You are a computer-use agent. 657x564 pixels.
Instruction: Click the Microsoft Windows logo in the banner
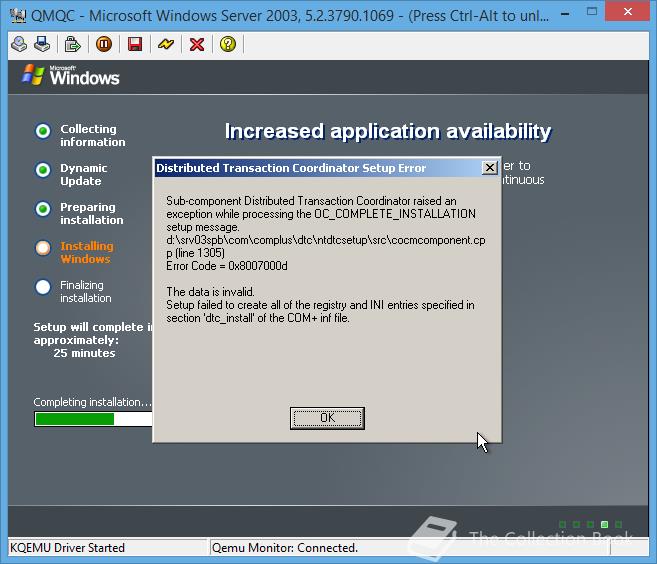pos(70,76)
